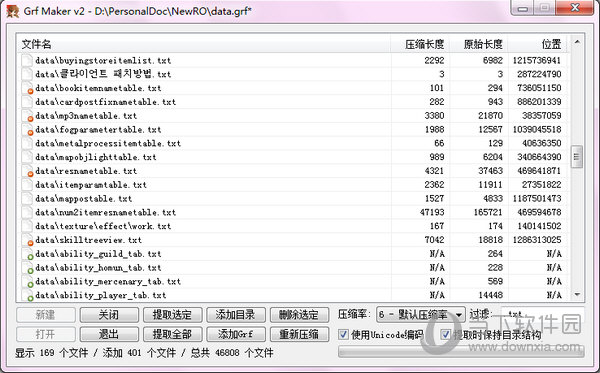Viewport: 600px width, 373px height.
Task: Click the file count status text 显示 169 个文件
Action: (x=52, y=353)
